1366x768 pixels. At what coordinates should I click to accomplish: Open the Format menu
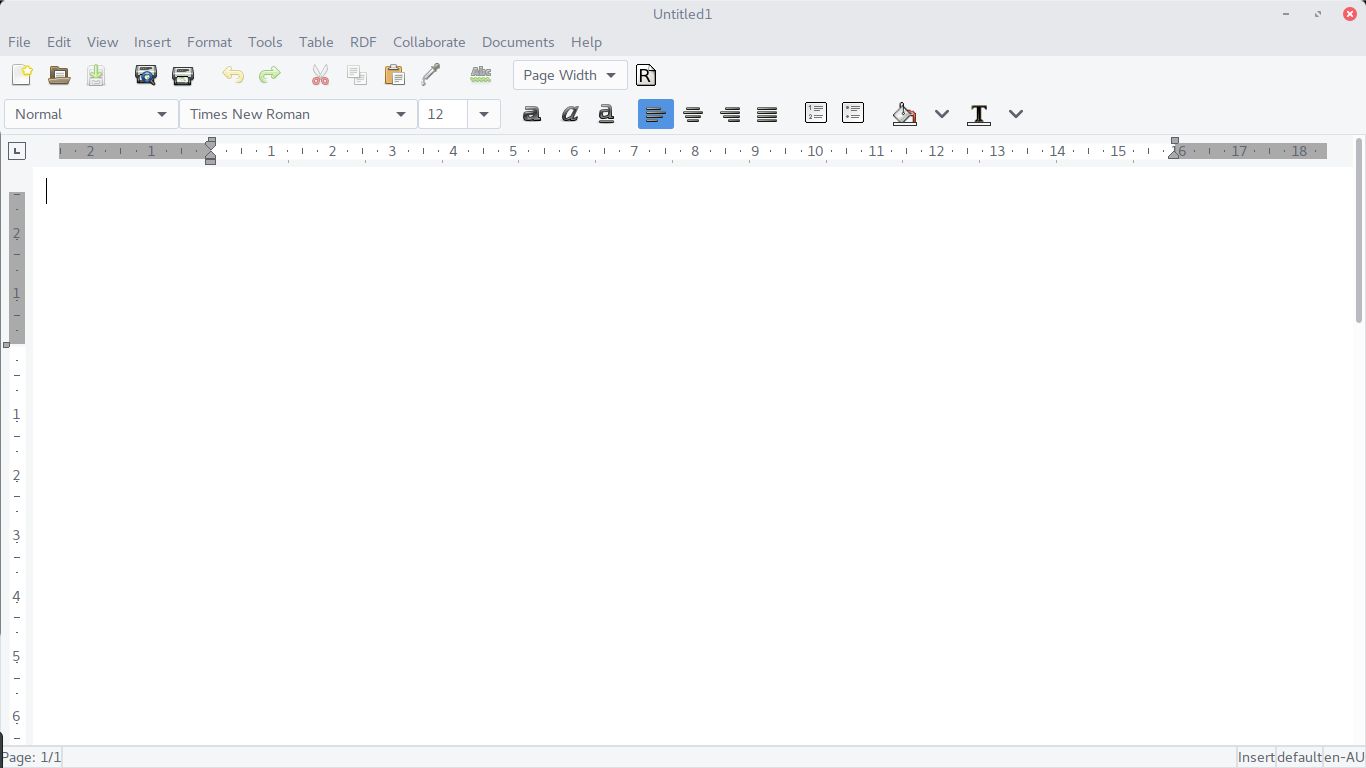(209, 42)
